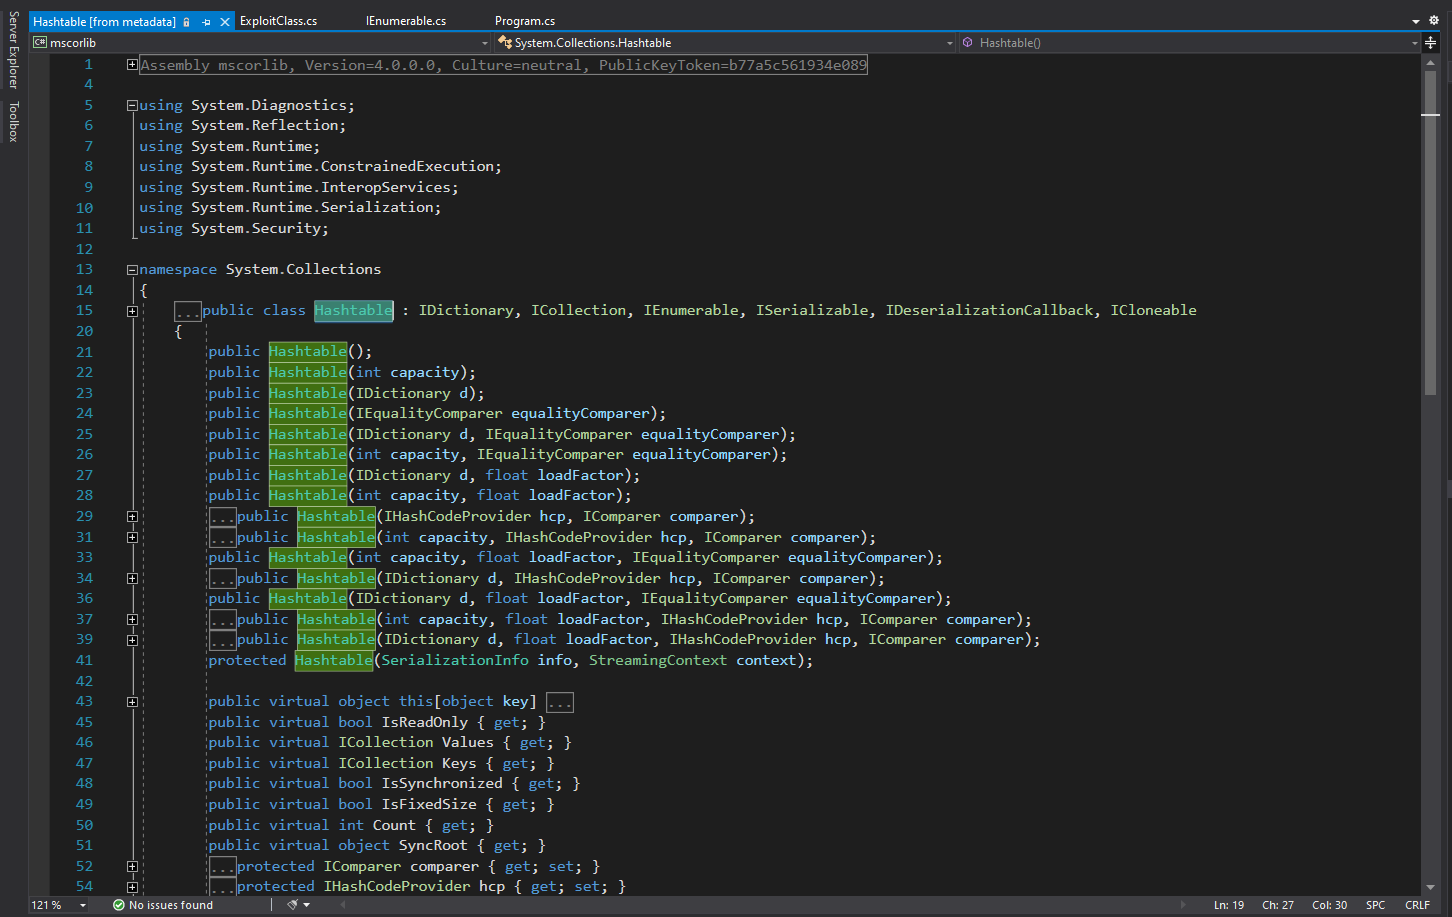The width and height of the screenshot is (1452, 917).
Task: Click using System.Security on line 11
Action: pos(234,228)
